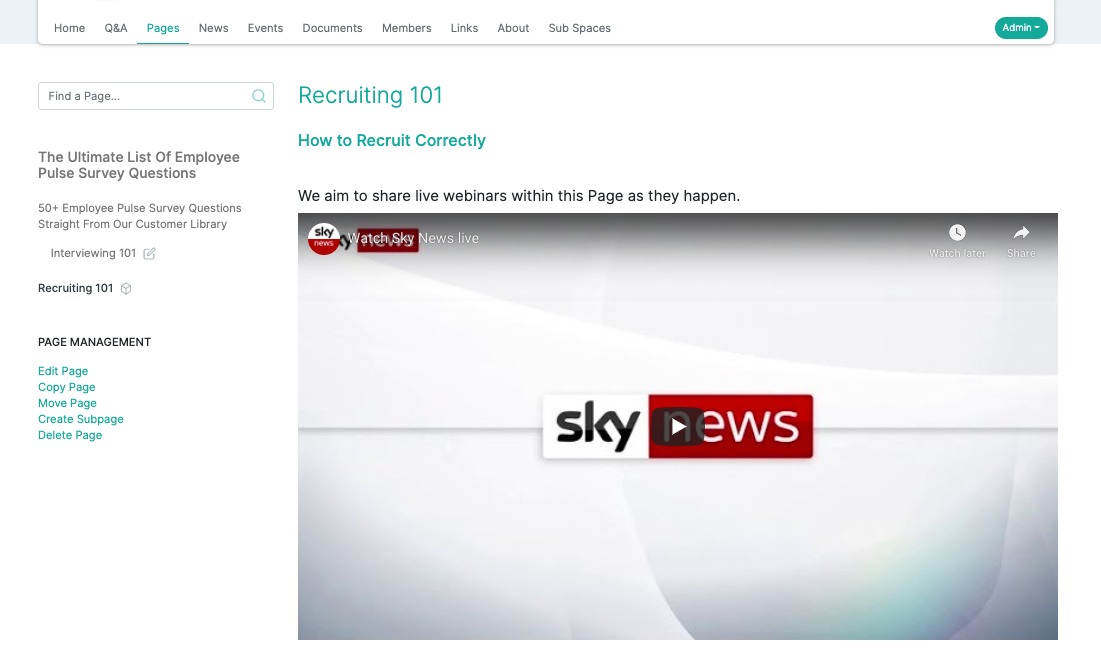
Task: Open The Ultimate List Of Employee Pulse Survey Questions
Action: (x=139, y=165)
